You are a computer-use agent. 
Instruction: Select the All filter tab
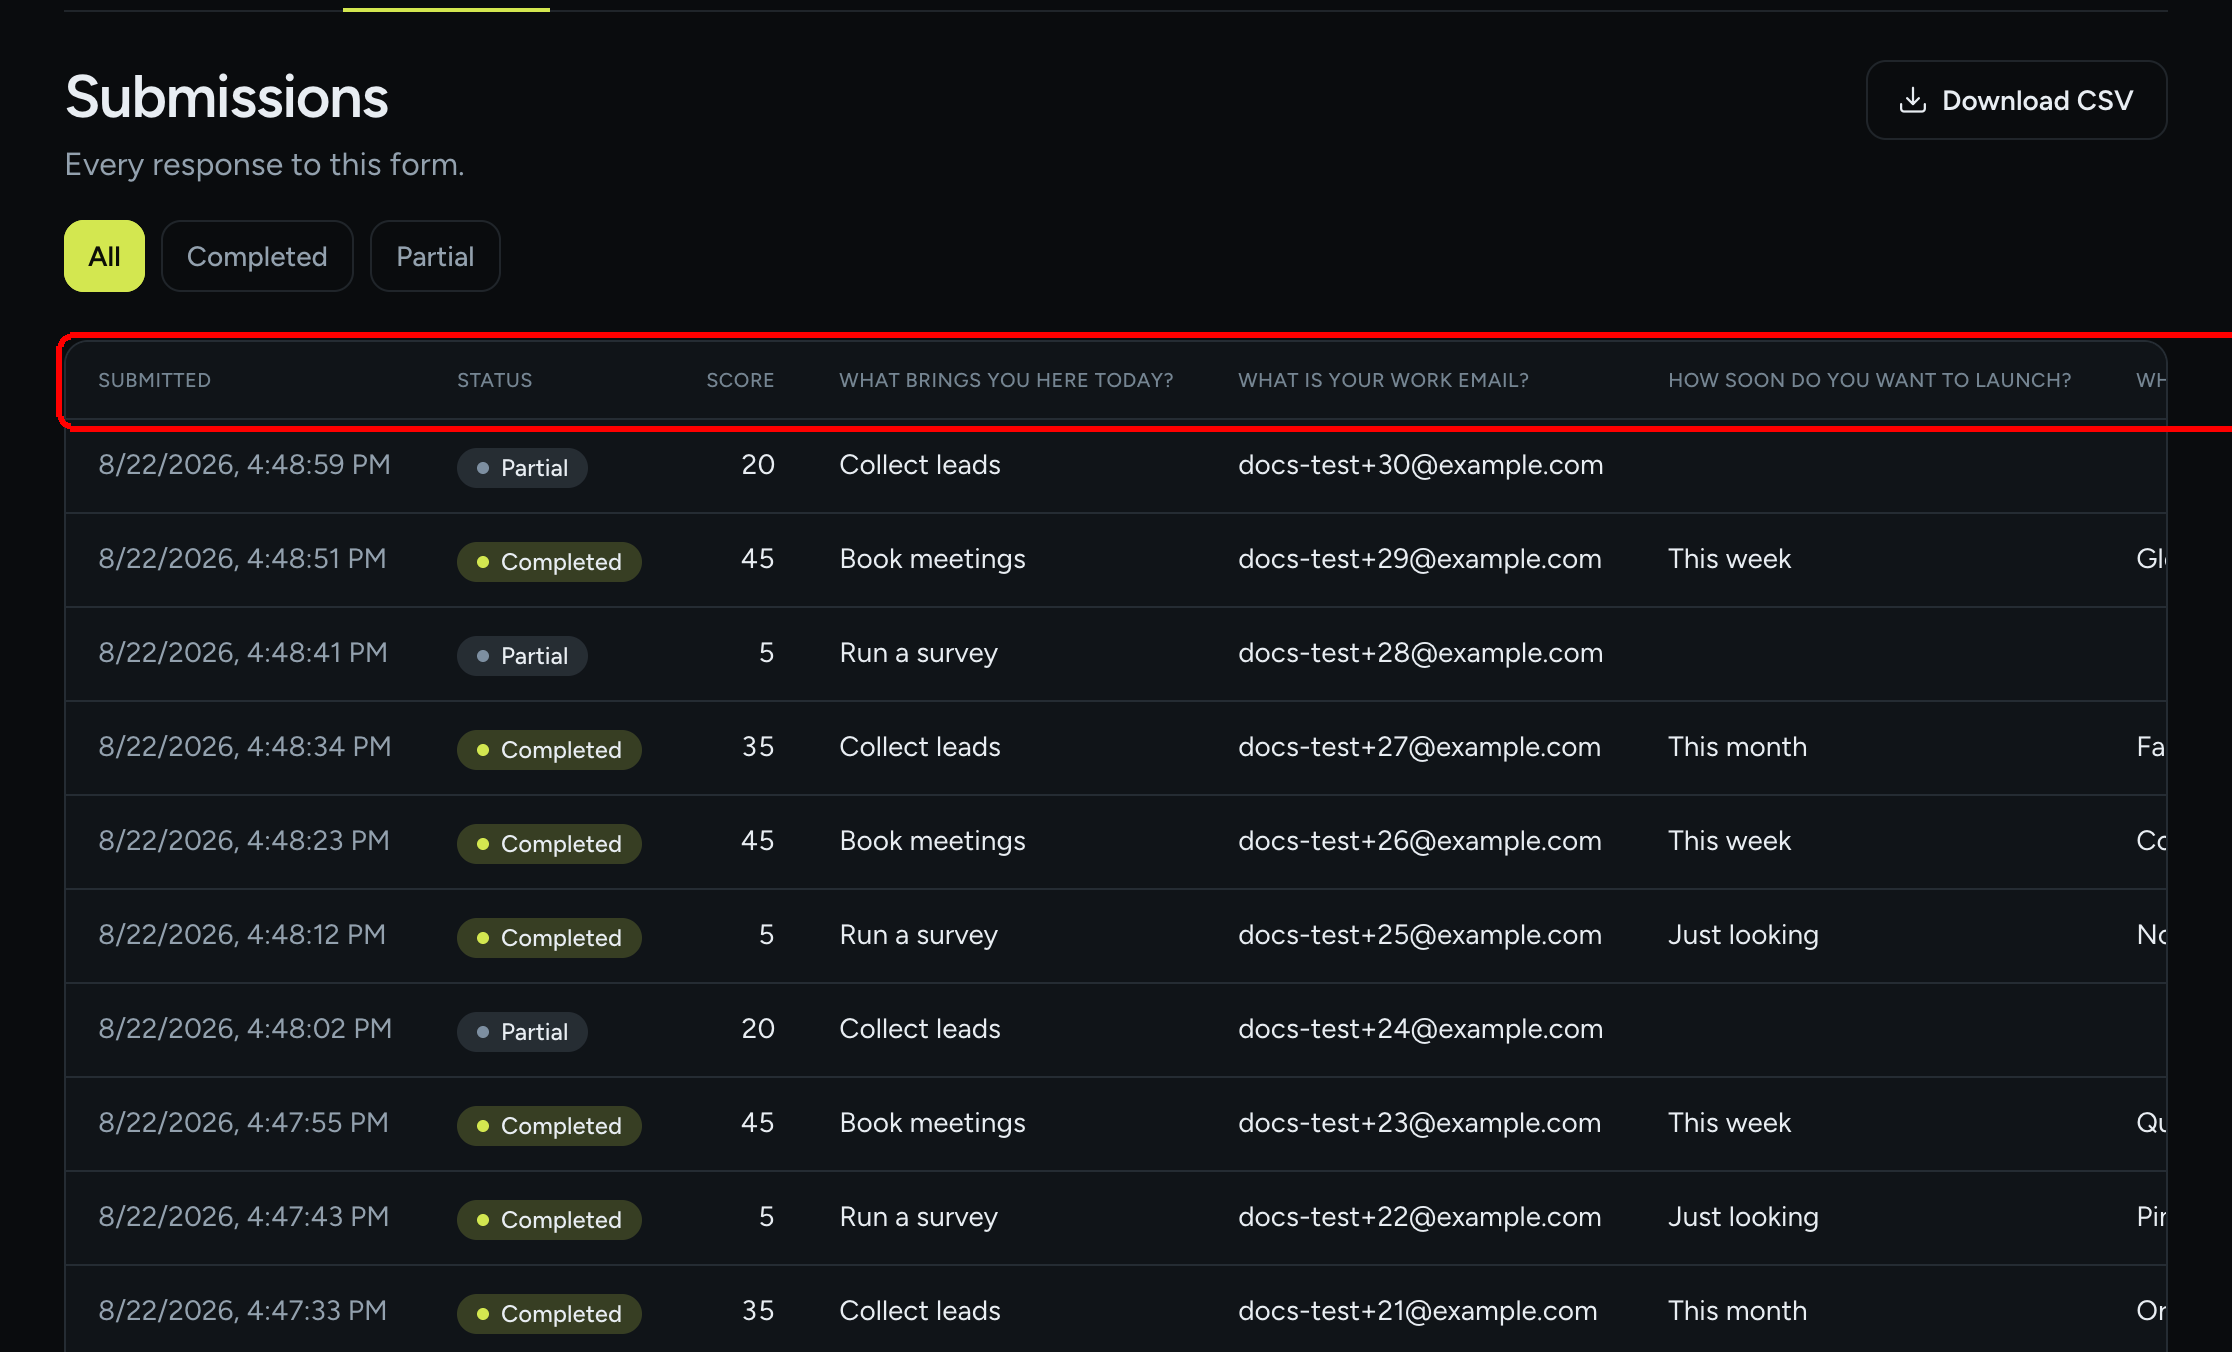pos(104,256)
